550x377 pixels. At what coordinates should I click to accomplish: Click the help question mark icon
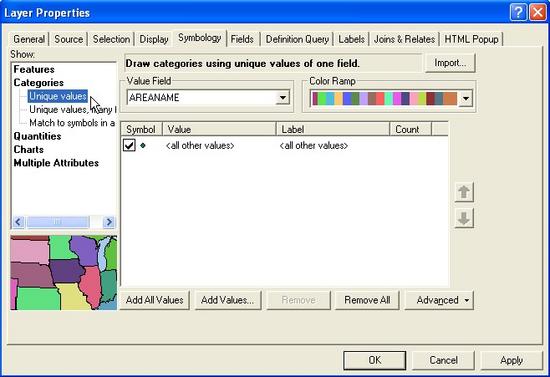click(518, 13)
